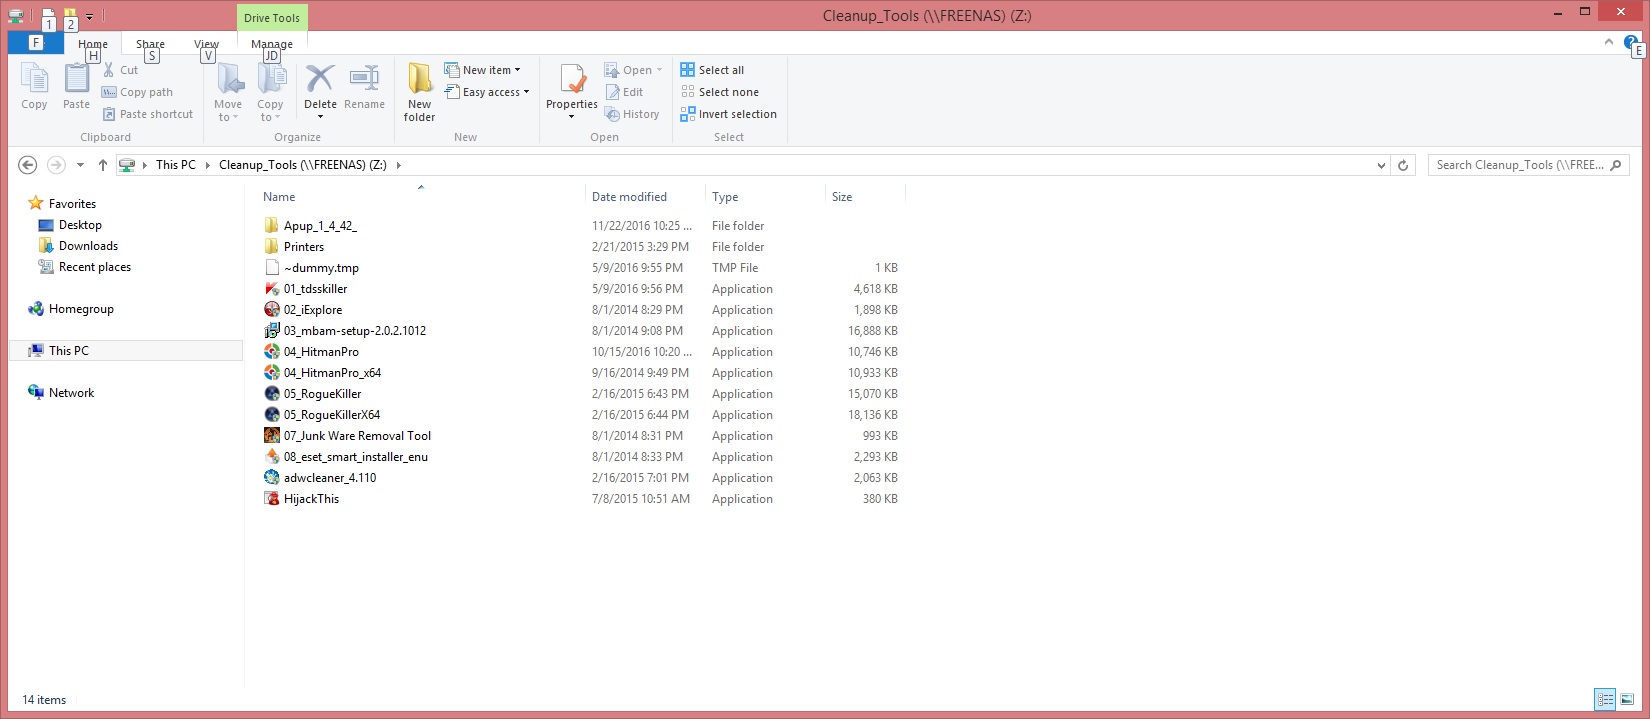This screenshot has width=1650, height=719.
Task: Select Network in the navigation pane
Action: coord(71,393)
